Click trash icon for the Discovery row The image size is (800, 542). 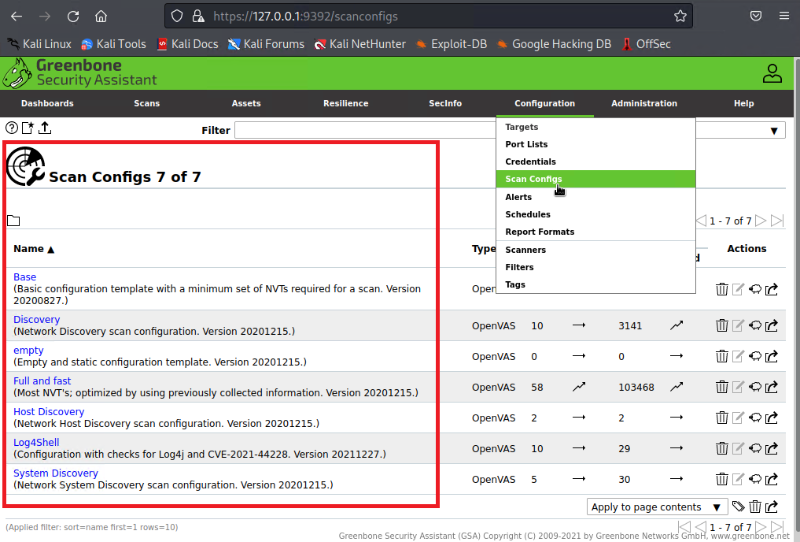(x=722, y=325)
